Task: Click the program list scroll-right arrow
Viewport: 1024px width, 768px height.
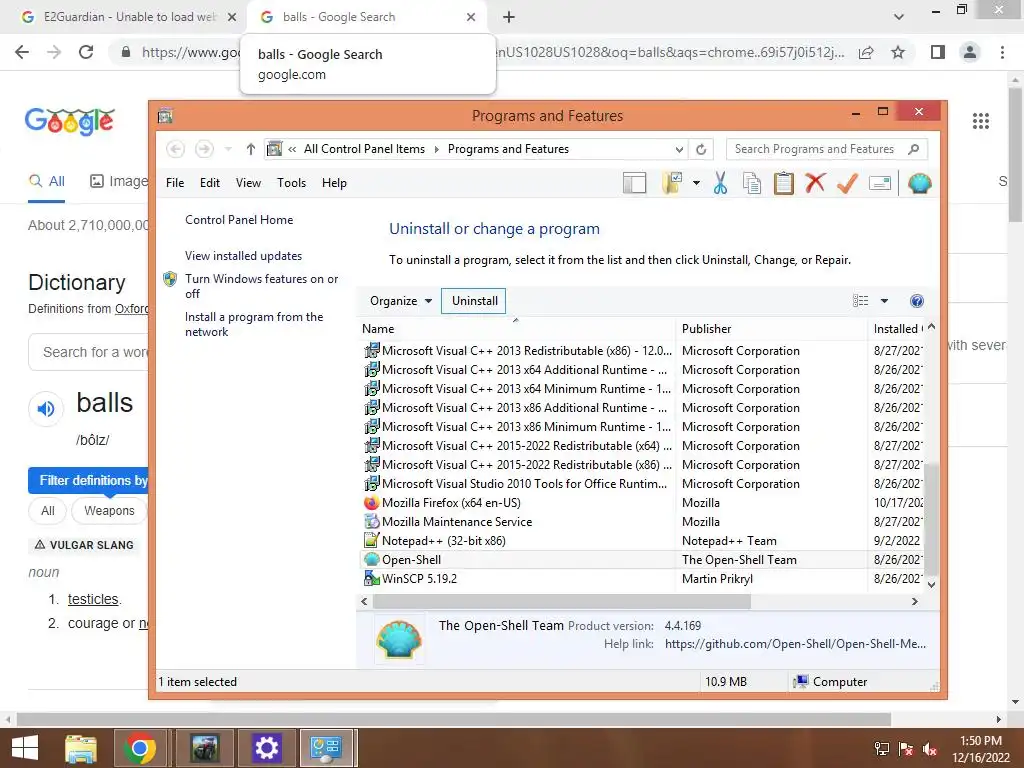Action: click(915, 601)
